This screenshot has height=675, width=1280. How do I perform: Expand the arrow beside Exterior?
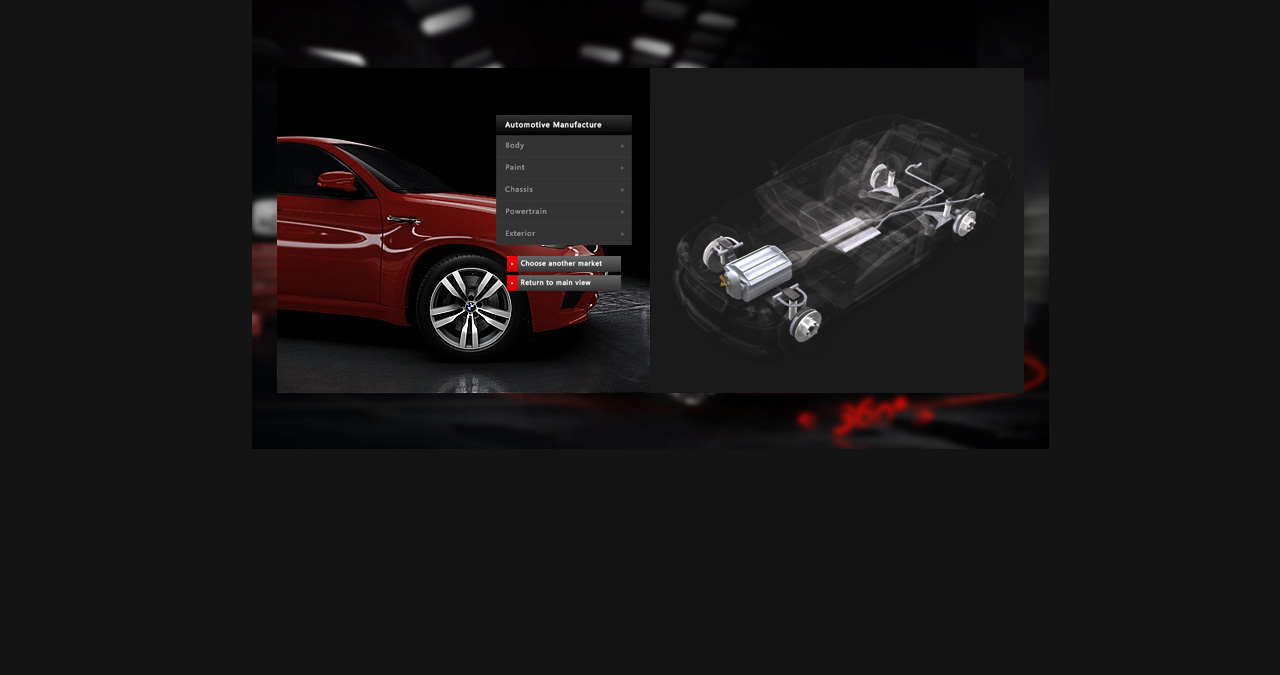pos(622,234)
